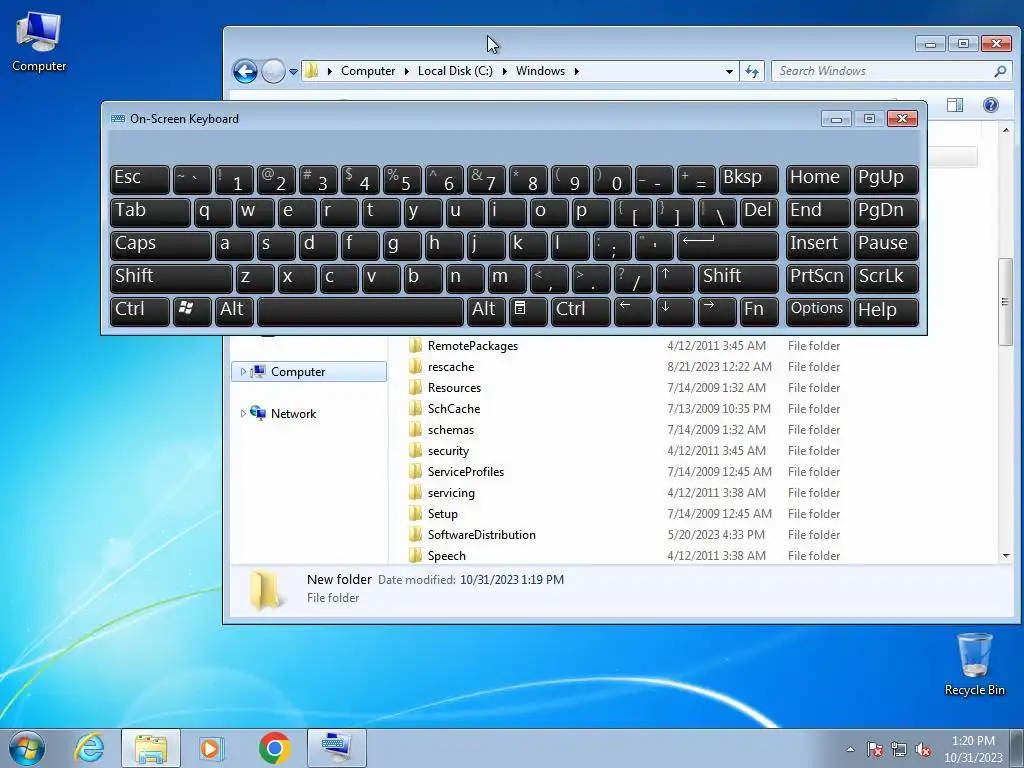Show hidden tray icons arrow
Viewport: 1024px width, 768px height.
click(x=850, y=750)
